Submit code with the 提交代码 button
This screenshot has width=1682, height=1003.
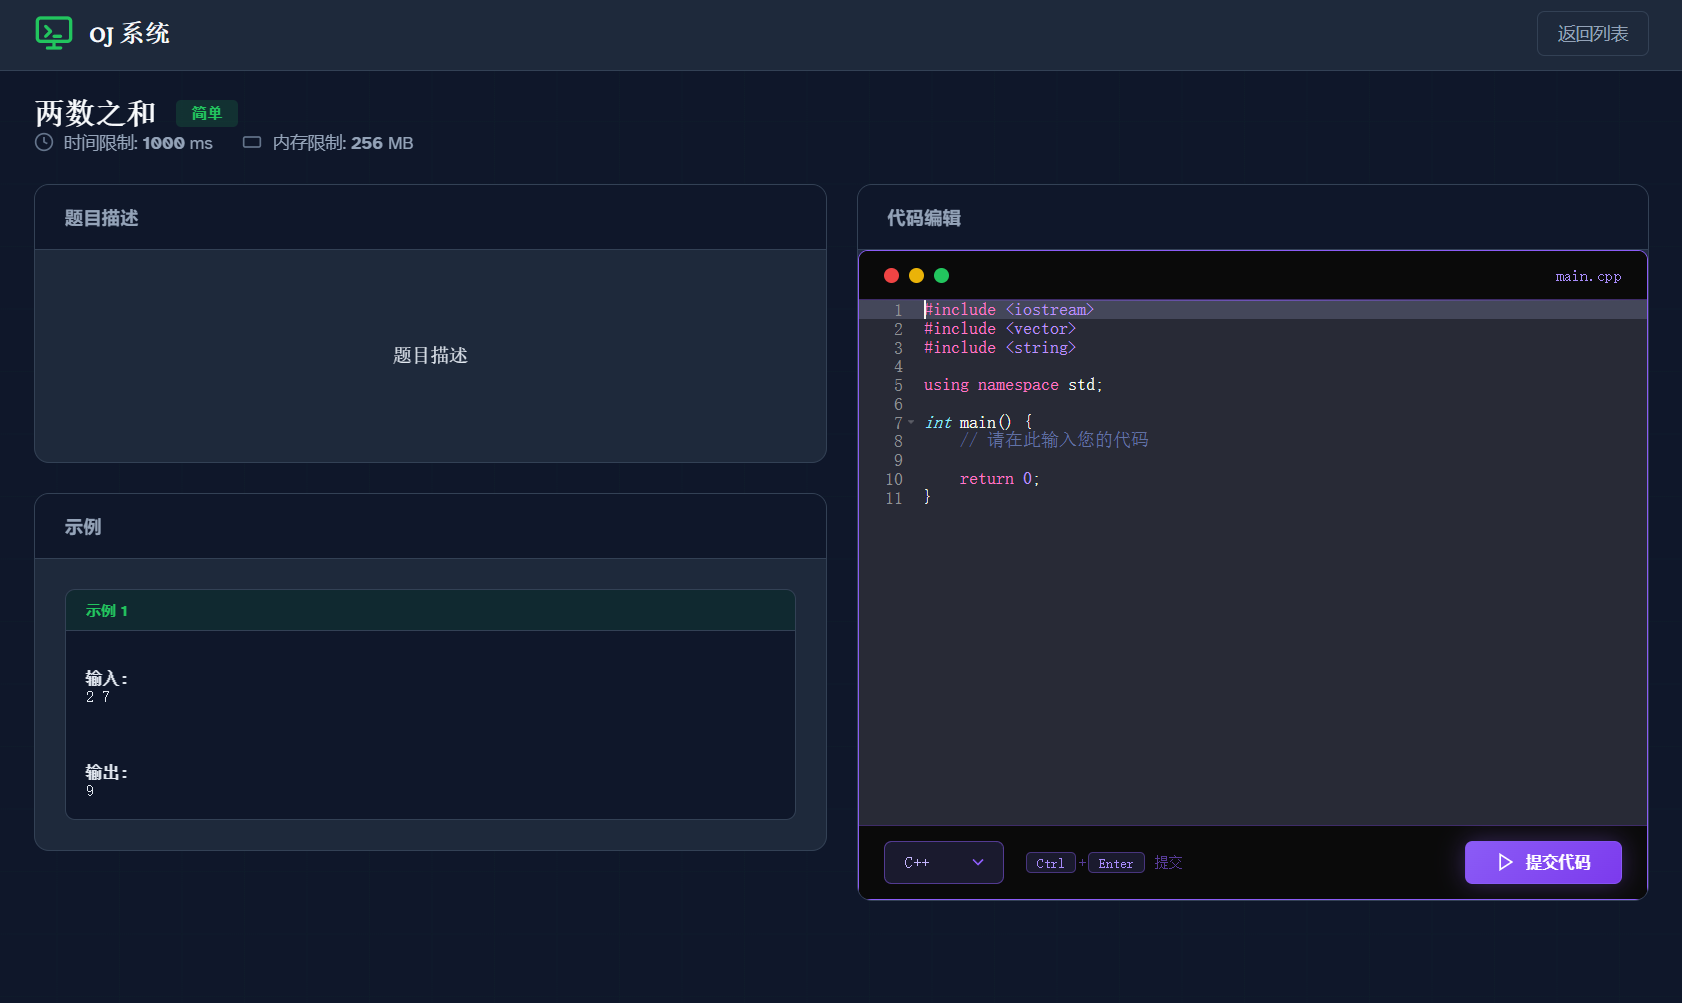1543,862
